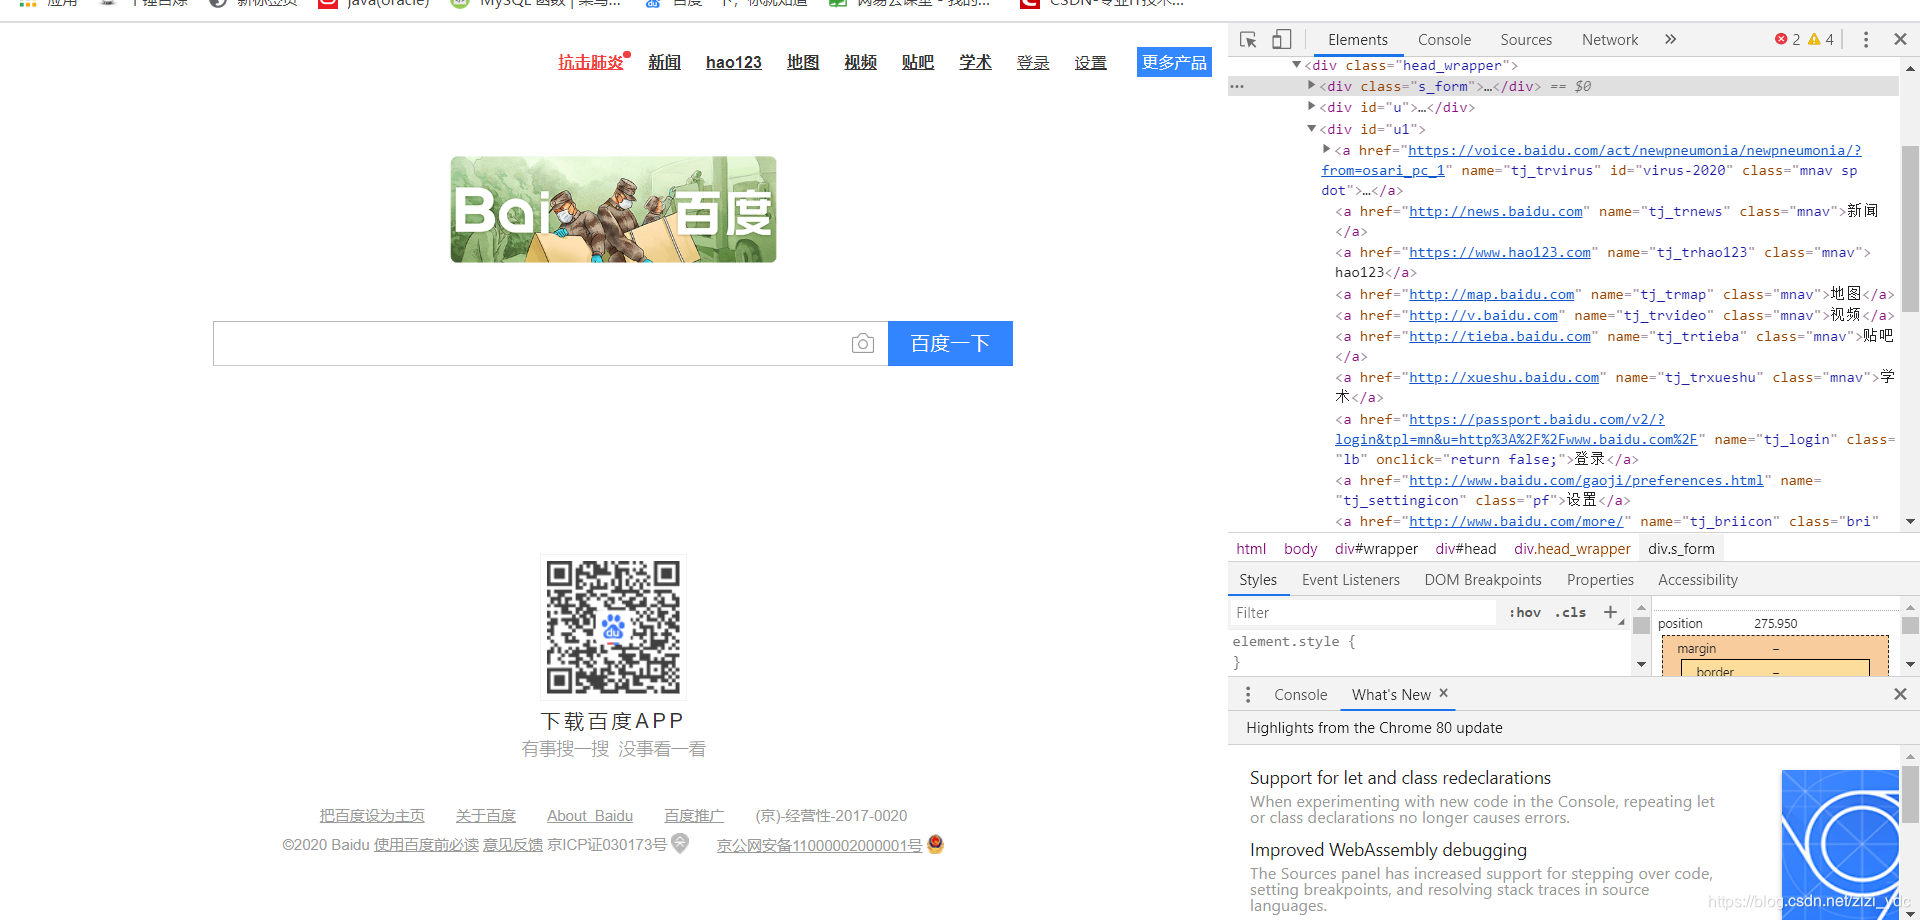Click the 百度一下 search button
The width and height of the screenshot is (1920, 920).
pos(949,343)
